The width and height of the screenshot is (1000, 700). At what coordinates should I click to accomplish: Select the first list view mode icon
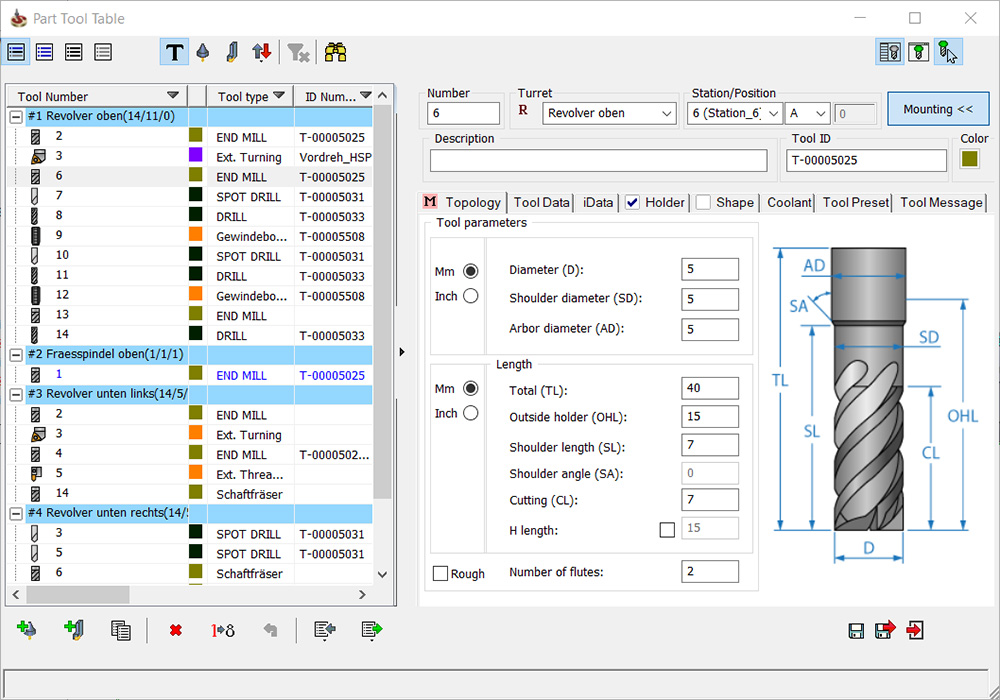tap(16, 52)
